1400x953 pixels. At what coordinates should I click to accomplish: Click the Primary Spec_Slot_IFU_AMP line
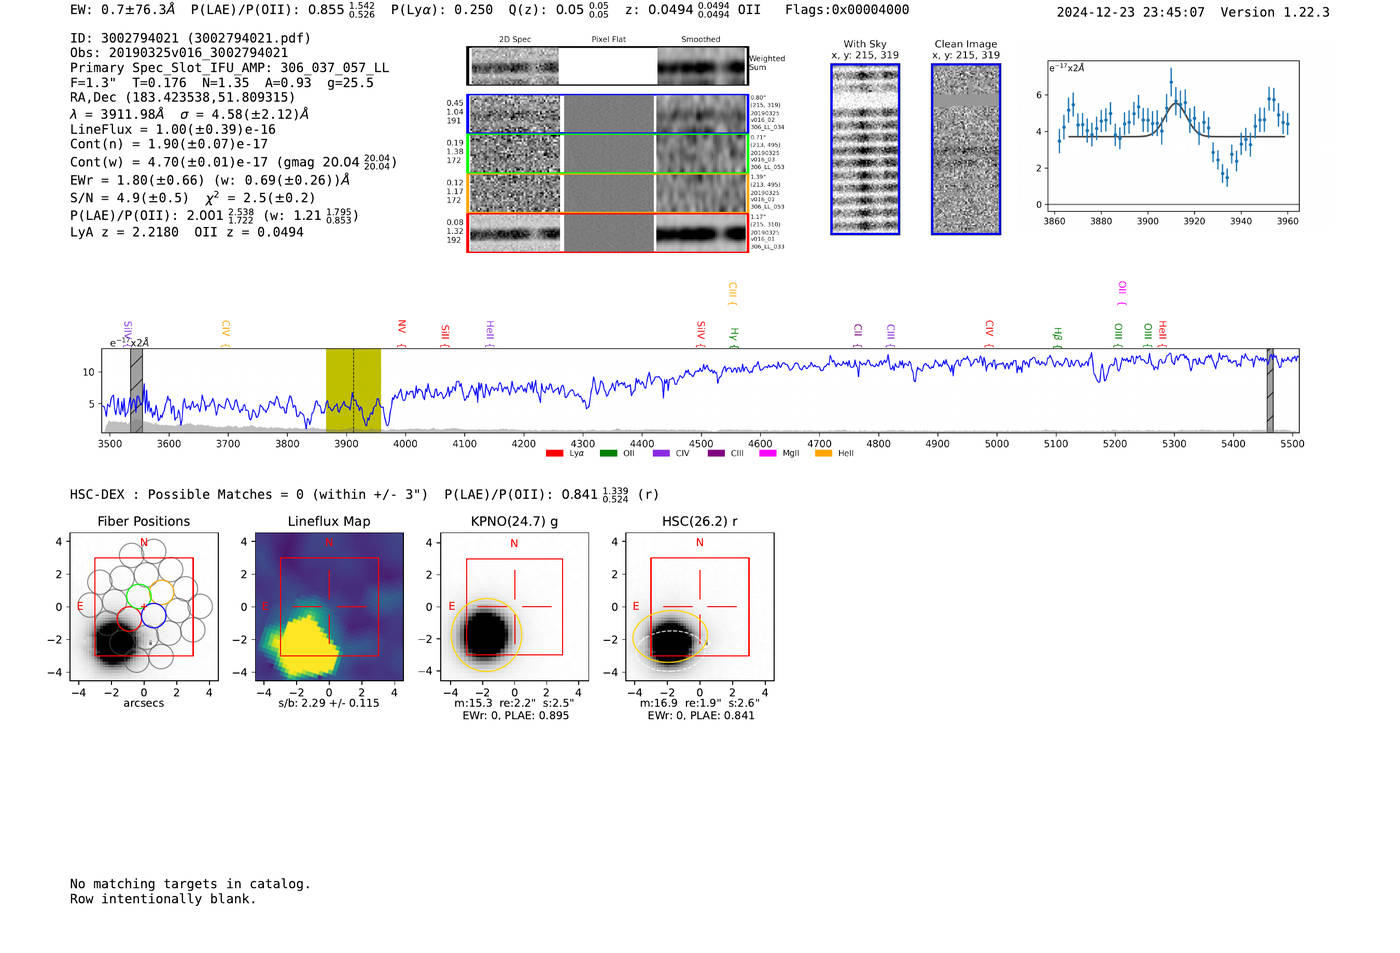230,68
